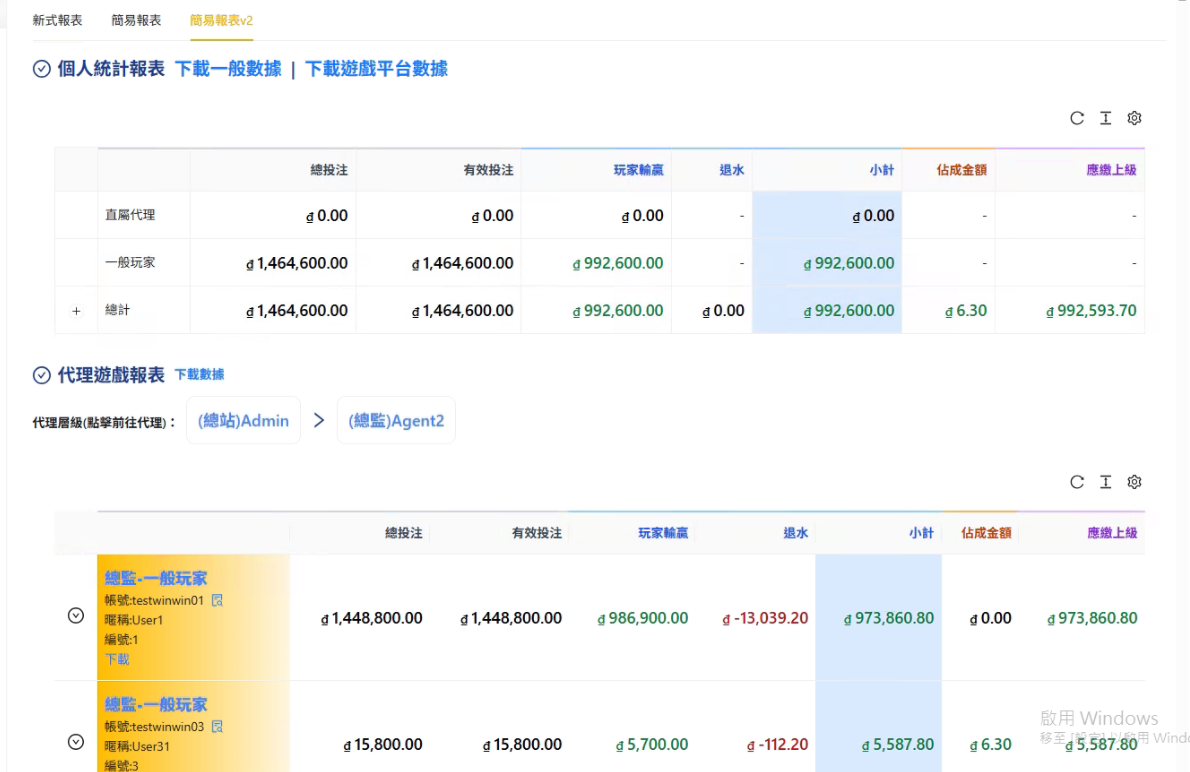Viewport: 1190px width, 772px height.
Task: Collapse the 代理遊戲報表 section
Action: tap(42, 375)
